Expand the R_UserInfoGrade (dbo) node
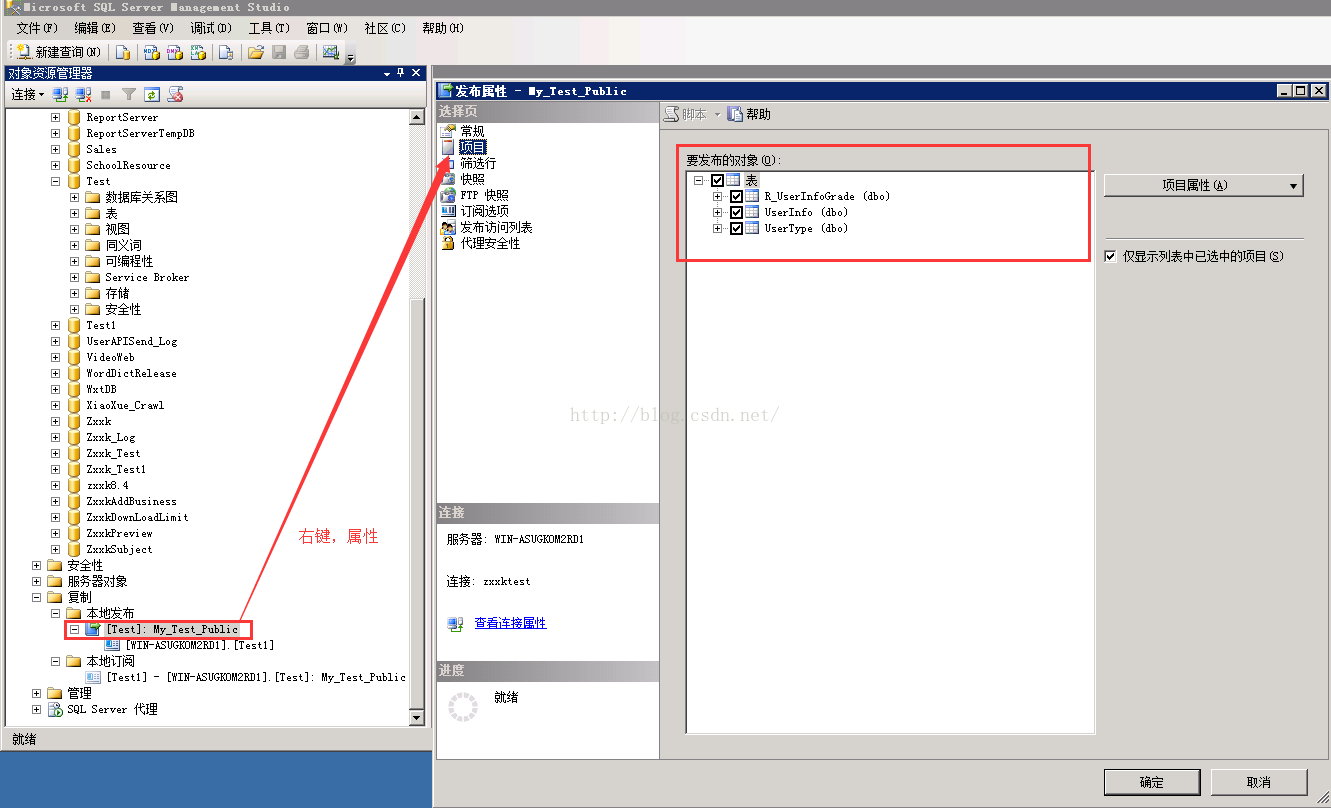The width and height of the screenshot is (1331, 808). (718, 197)
